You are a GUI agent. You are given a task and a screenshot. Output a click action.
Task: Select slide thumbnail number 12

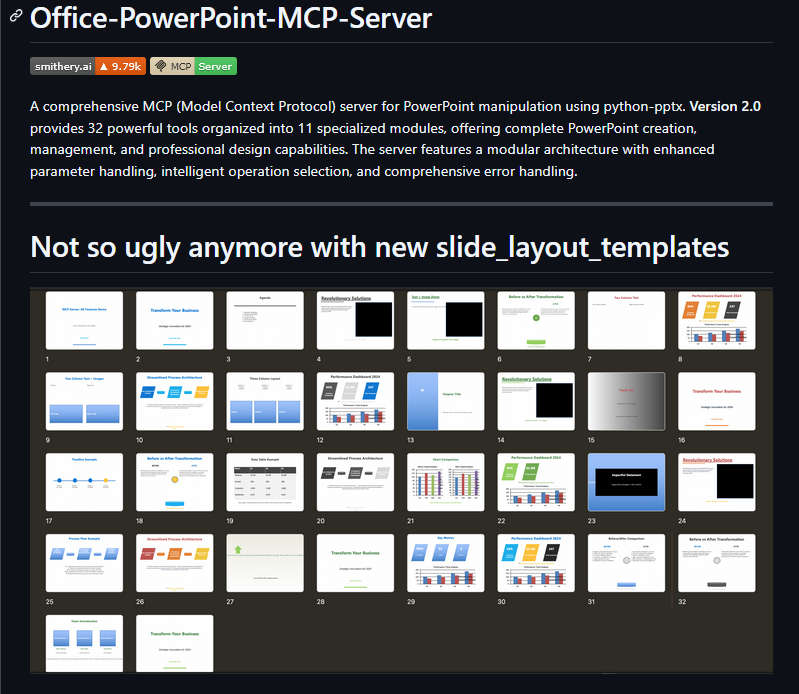click(355, 402)
